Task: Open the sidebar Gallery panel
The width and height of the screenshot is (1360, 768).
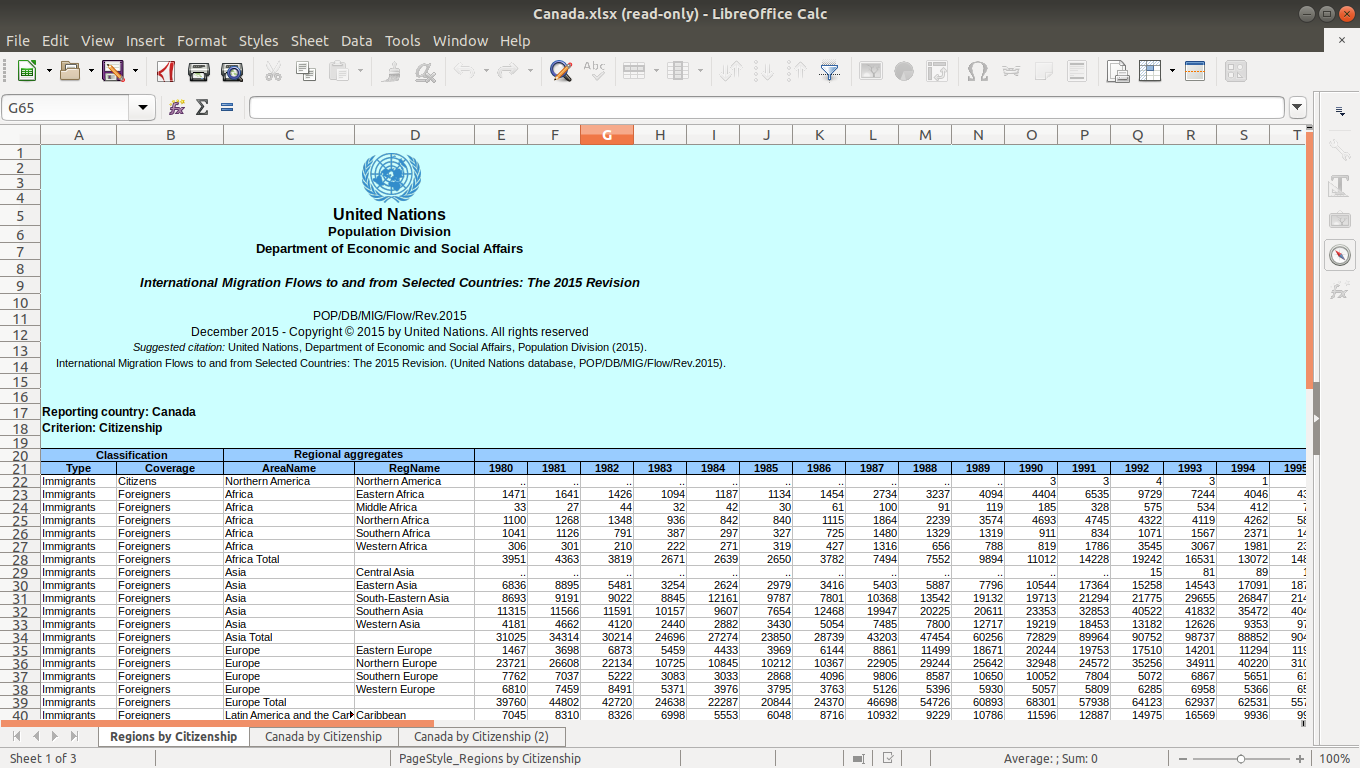Action: click(x=1340, y=220)
